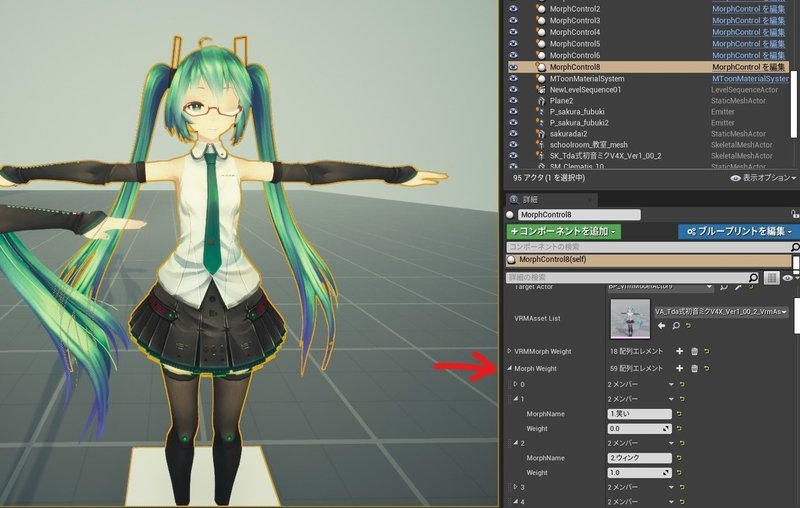
Task: Click the MorphControl6 sphere icon
Action: (541, 55)
